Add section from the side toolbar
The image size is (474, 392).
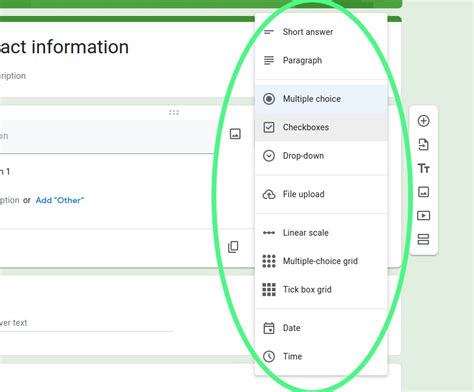click(x=423, y=239)
